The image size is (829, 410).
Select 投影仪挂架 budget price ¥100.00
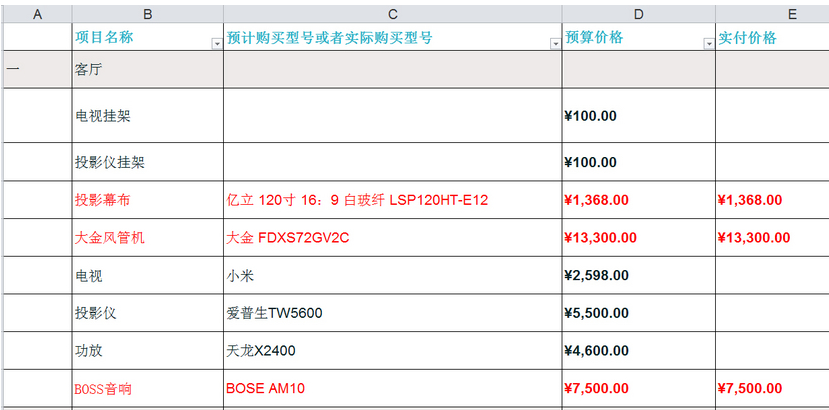(x=639, y=162)
